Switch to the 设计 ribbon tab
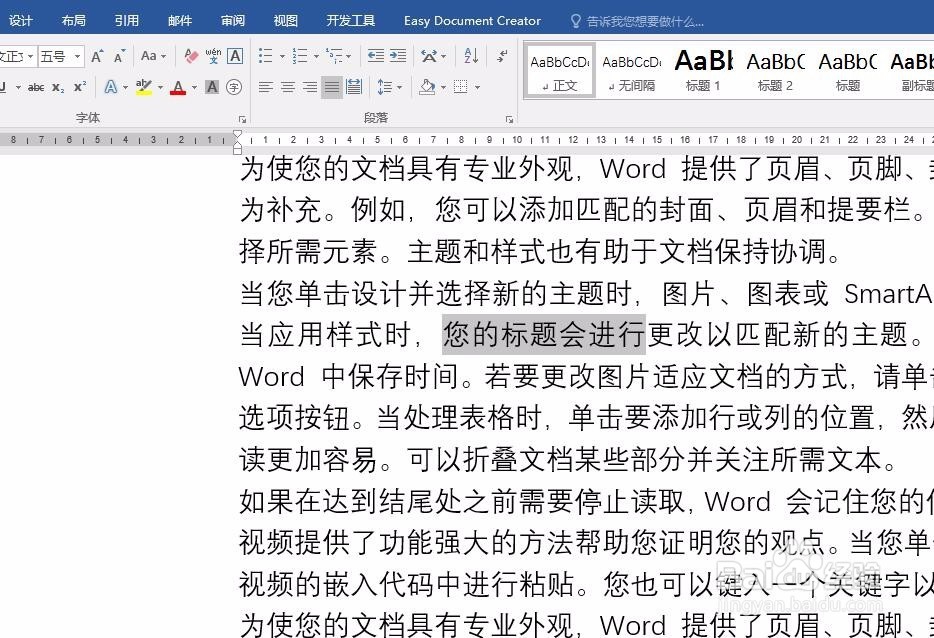The image size is (934, 638). coord(21,21)
